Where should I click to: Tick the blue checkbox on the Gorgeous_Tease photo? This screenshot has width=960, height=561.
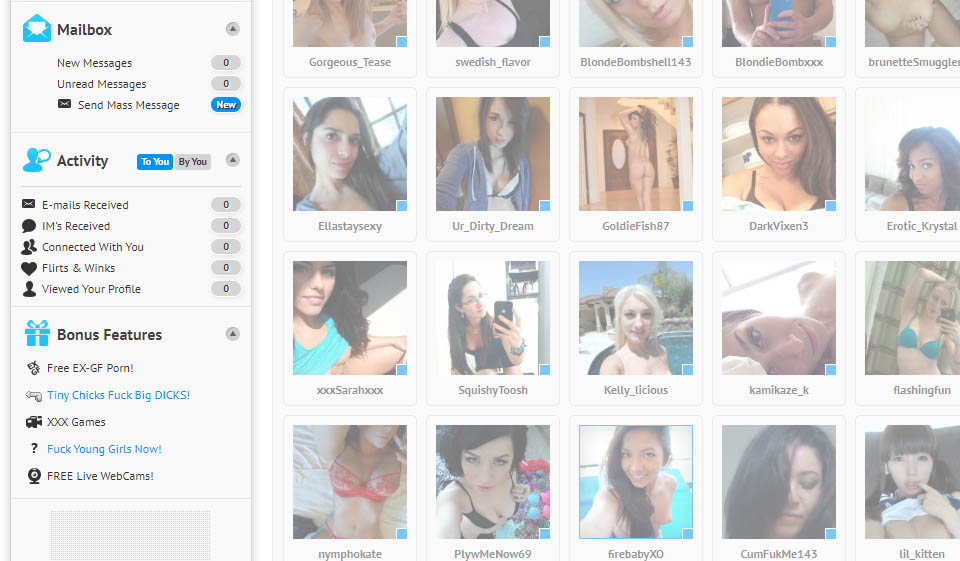pos(402,42)
